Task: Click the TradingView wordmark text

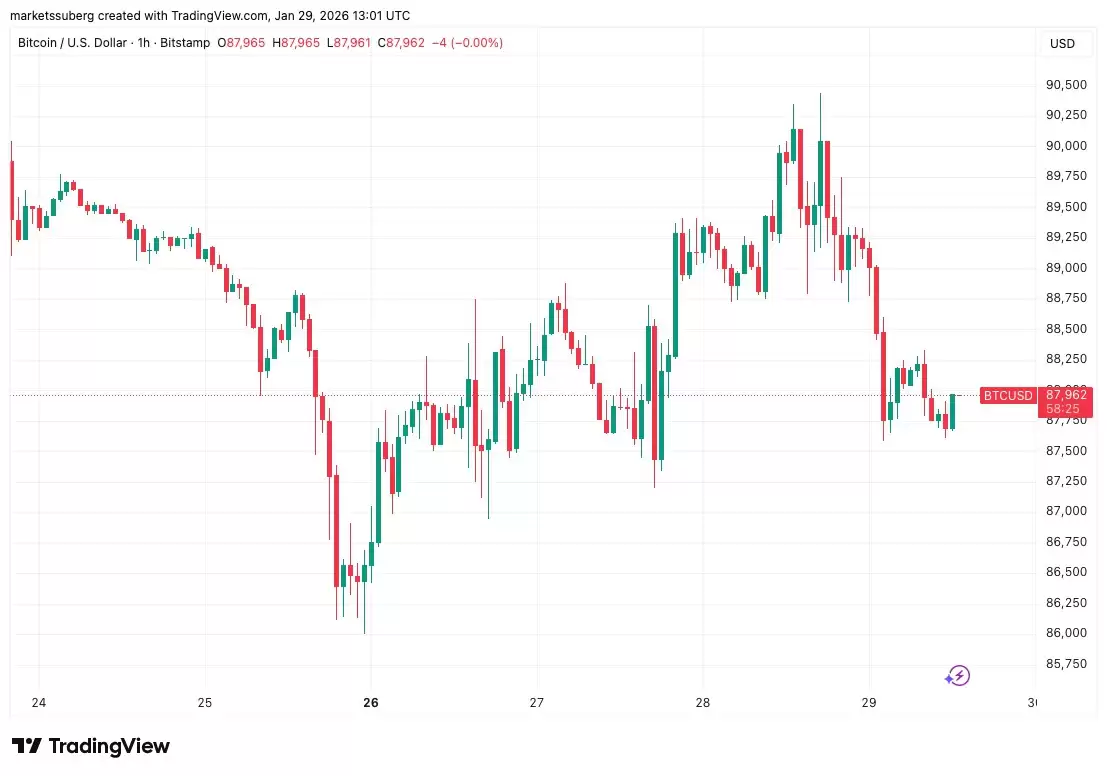Action: point(109,746)
